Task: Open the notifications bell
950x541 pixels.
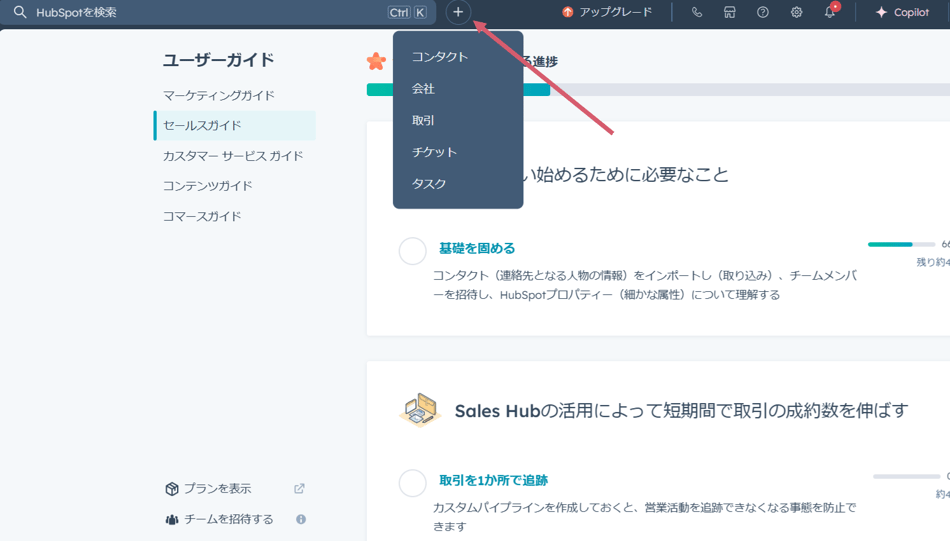Action: pos(830,12)
